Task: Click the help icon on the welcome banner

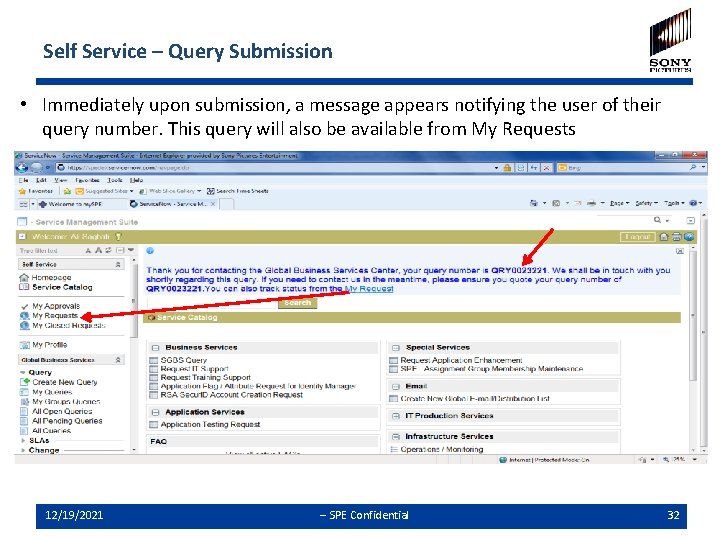Action: tap(689, 237)
